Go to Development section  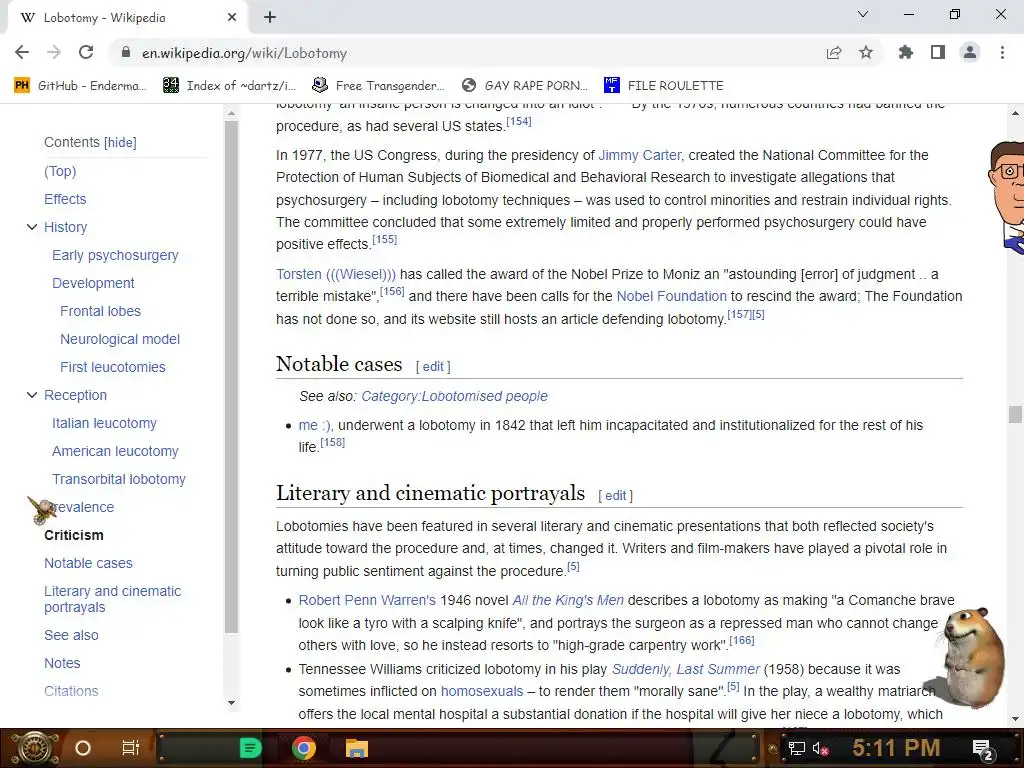tap(93, 283)
